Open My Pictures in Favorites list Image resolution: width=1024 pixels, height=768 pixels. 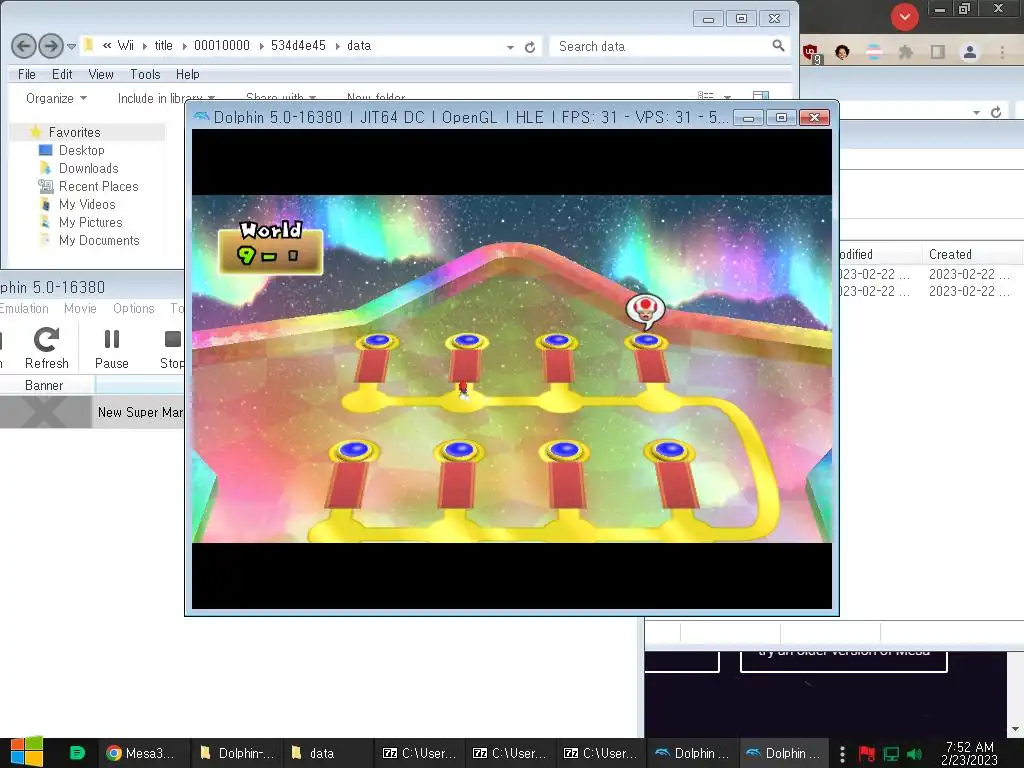[90, 223]
